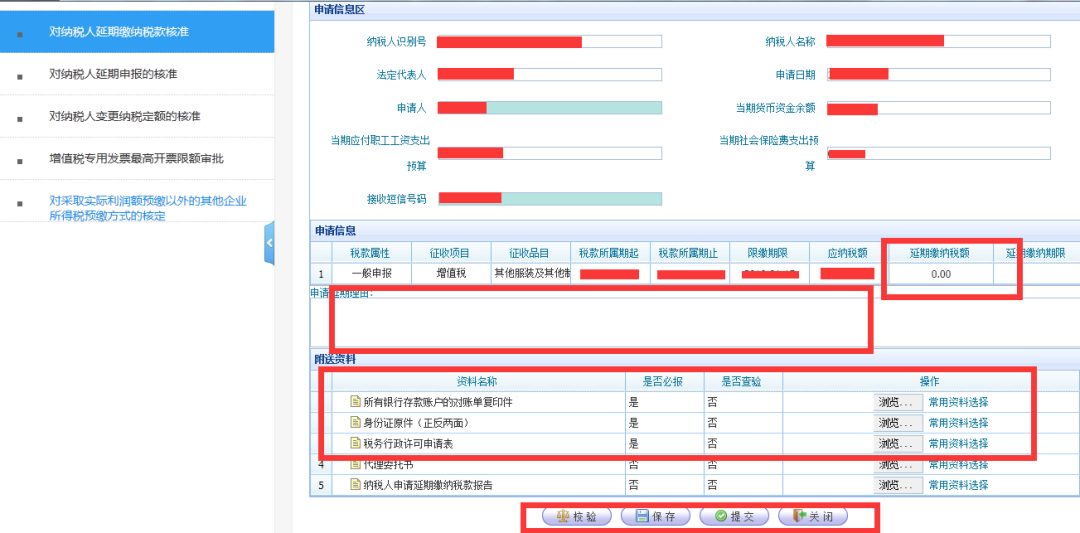Click document icon beside 税务行政许可申请表

(355, 443)
